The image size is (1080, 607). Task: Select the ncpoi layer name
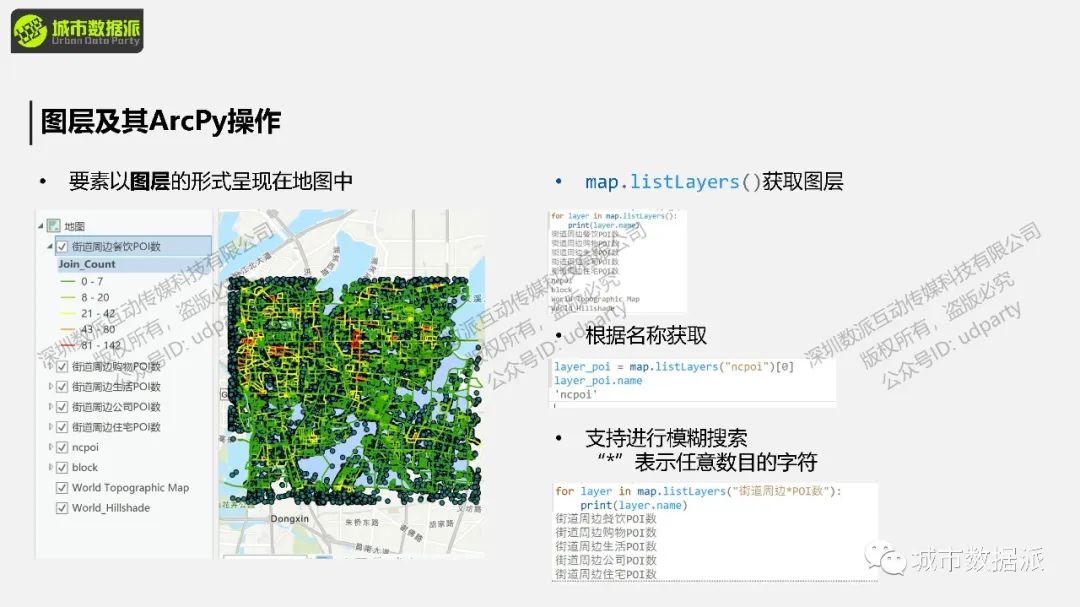tap(85, 447)
